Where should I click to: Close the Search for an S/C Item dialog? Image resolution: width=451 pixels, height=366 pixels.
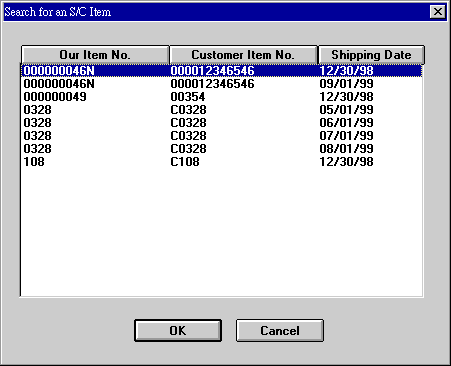pyautogui.click(x=438, y=12)
